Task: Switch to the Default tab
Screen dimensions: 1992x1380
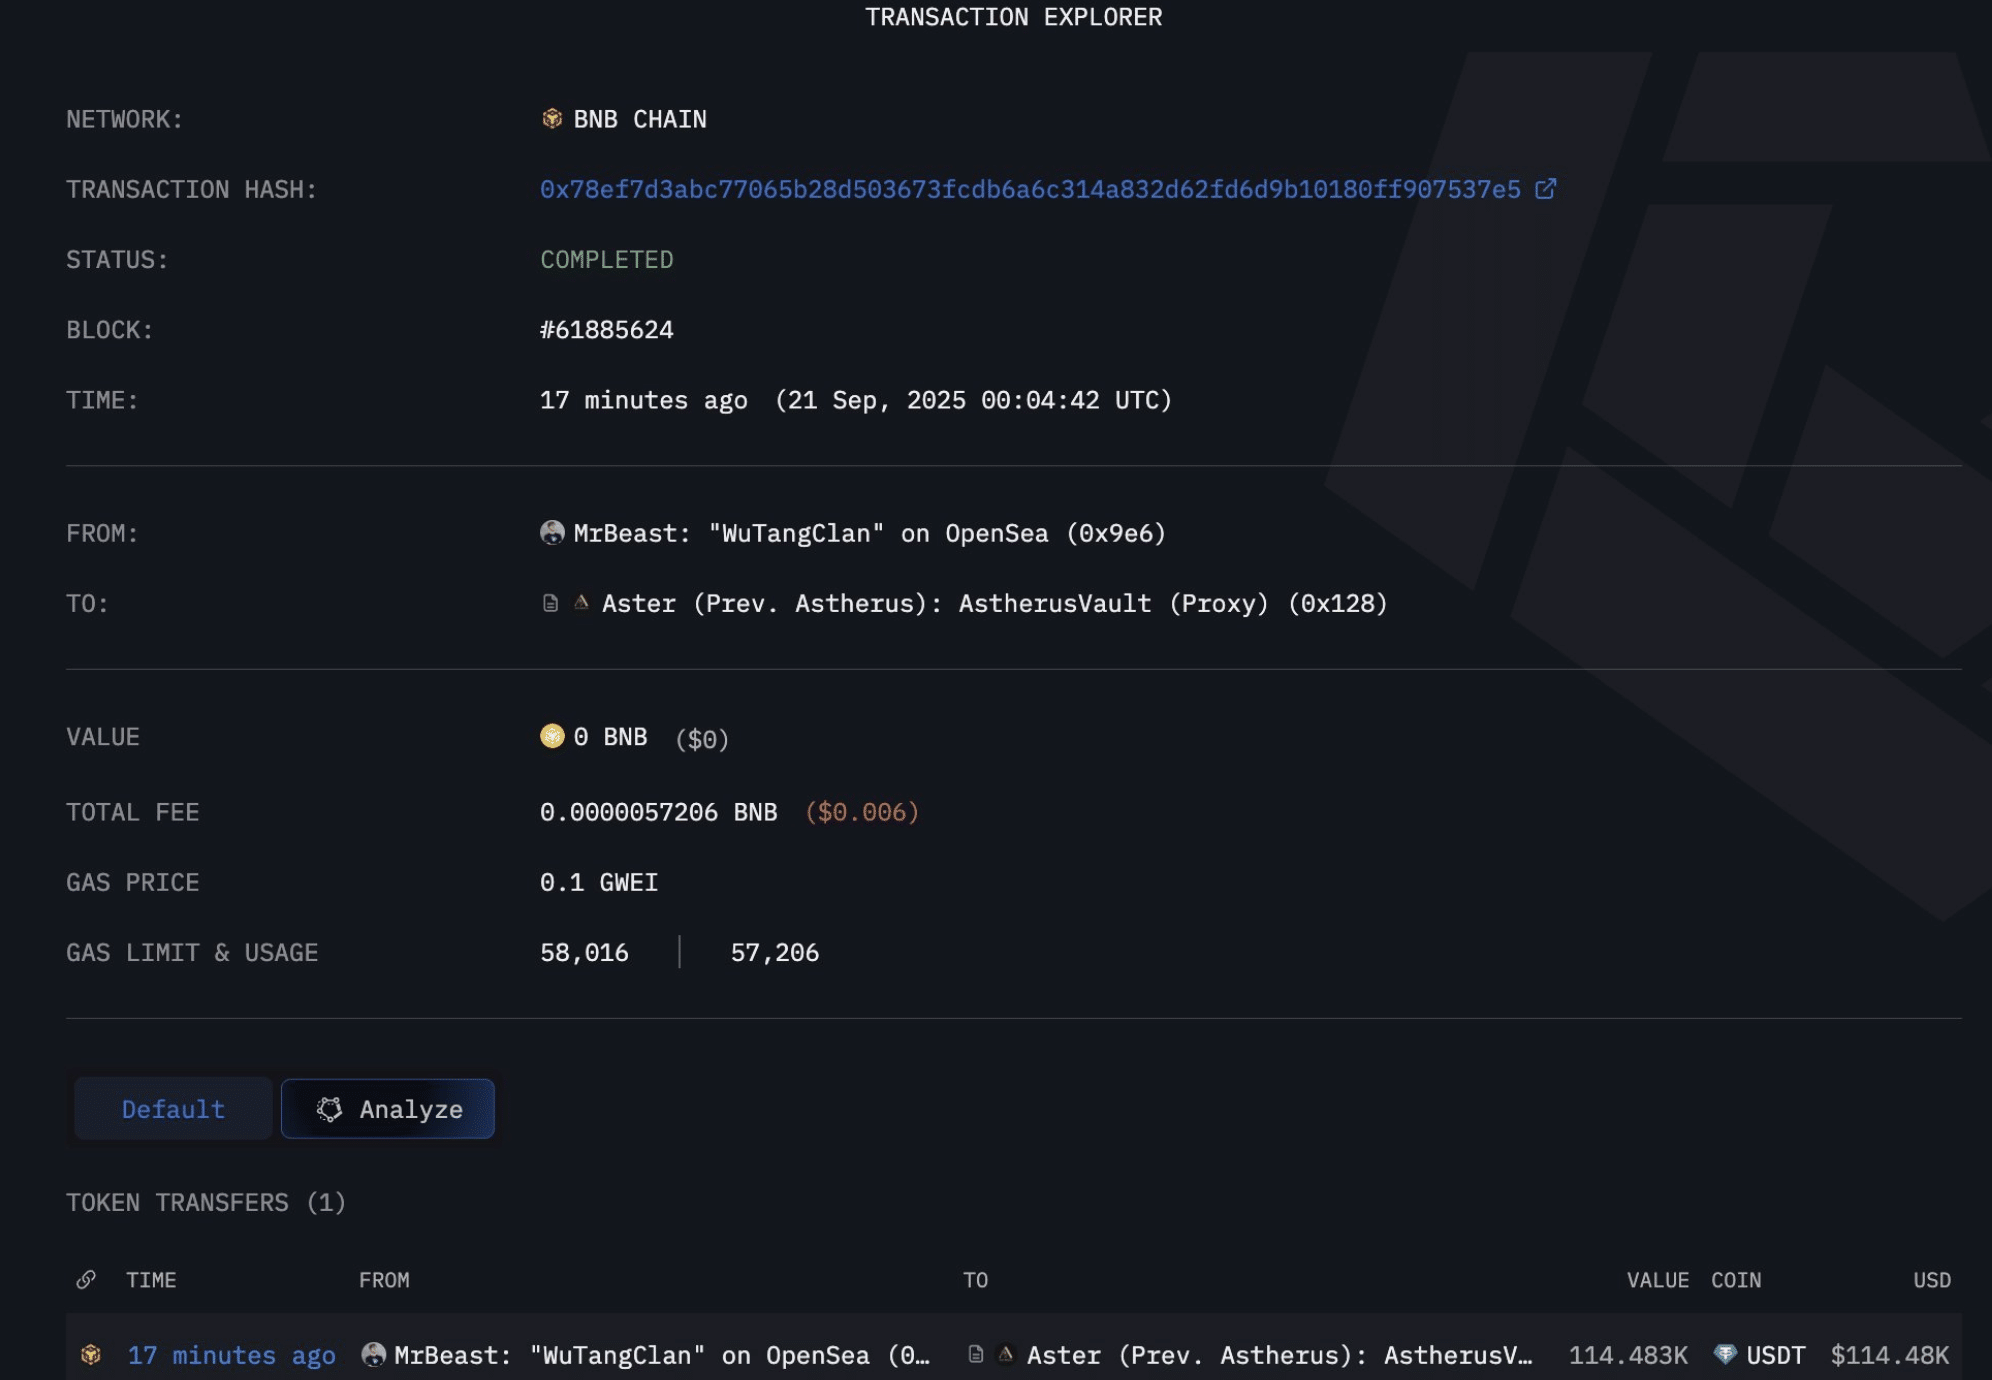Action: point(173,1109)
